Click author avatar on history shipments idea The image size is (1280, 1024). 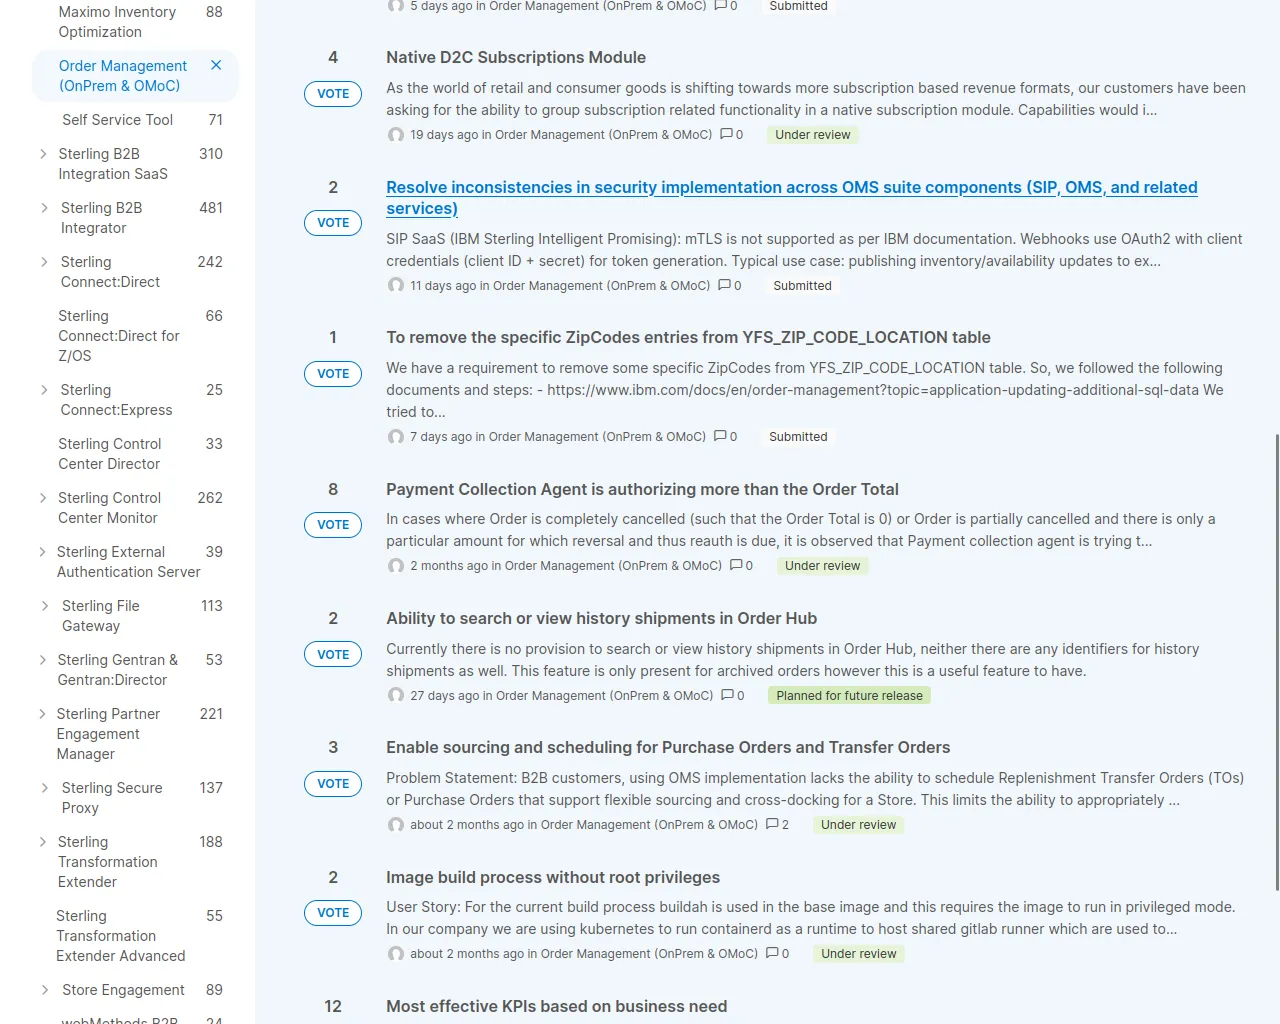tap(396, 696)
